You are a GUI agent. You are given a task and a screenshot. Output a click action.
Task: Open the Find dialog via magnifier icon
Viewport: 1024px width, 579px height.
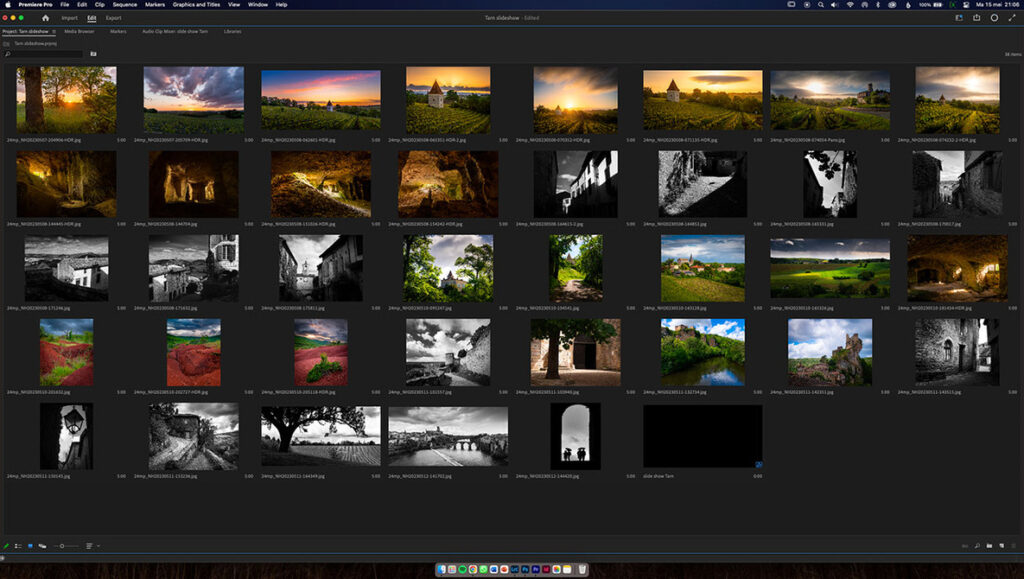click(977, 545)
